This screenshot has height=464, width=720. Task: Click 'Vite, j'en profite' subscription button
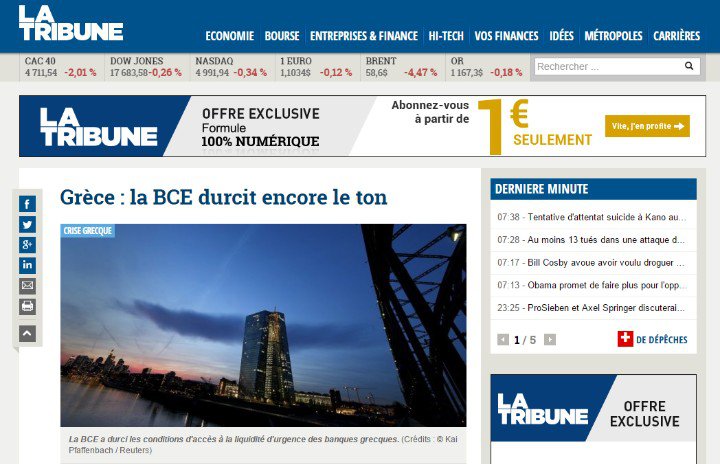click(x=647, y=126)
